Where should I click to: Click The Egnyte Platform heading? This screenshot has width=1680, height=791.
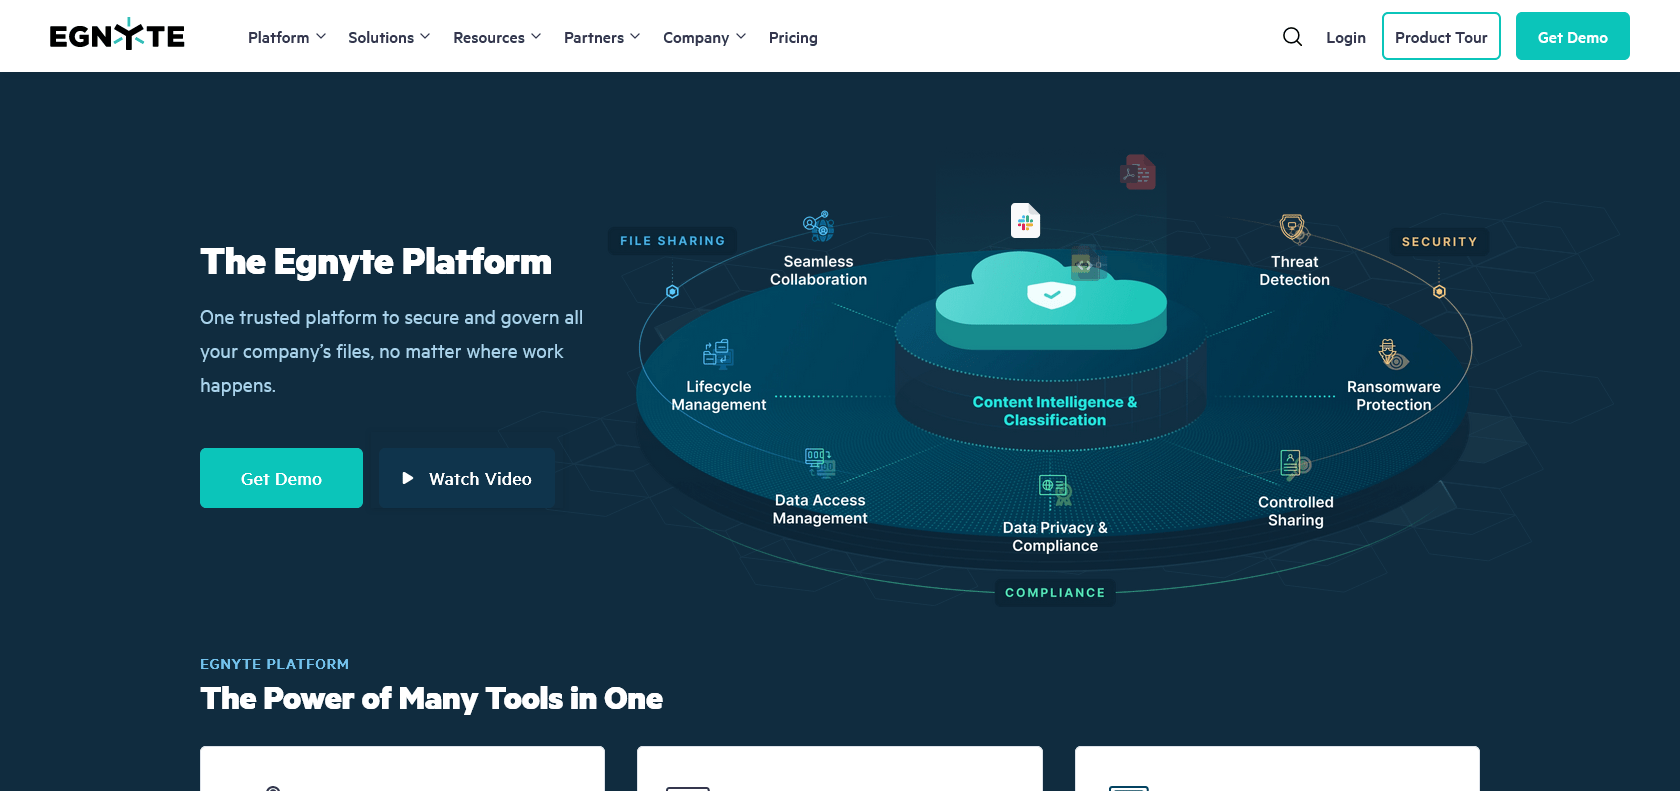coord(376,262)
